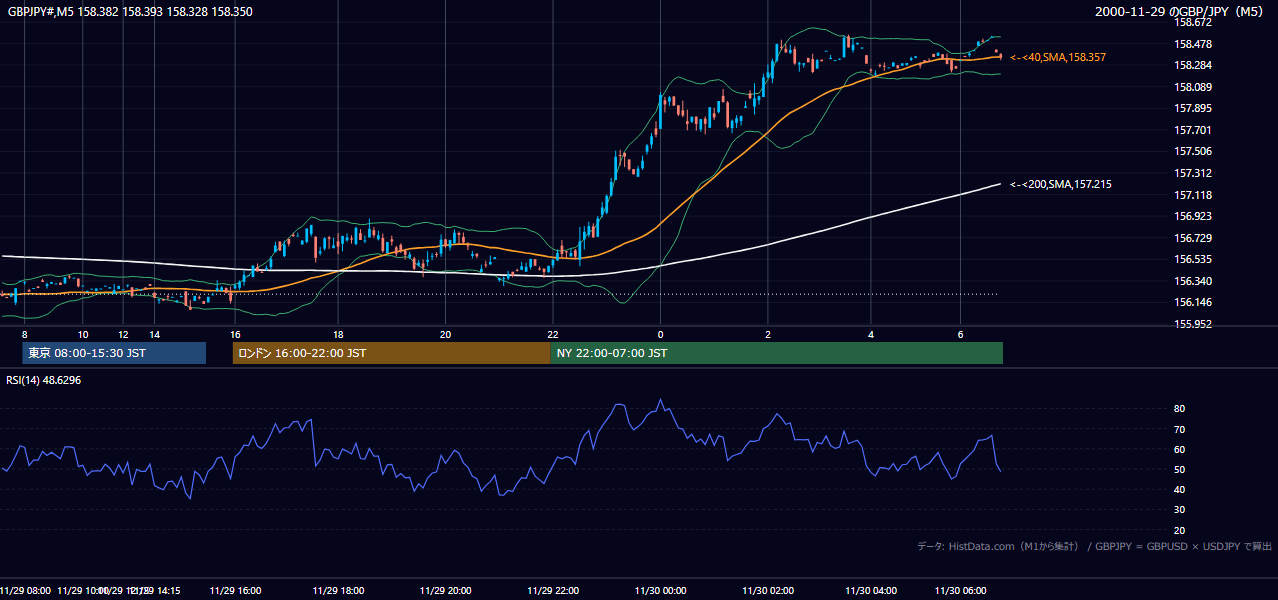Click the 40 SMA label 158.357
1278x600 pixels.
click(x=1057, y=58)
